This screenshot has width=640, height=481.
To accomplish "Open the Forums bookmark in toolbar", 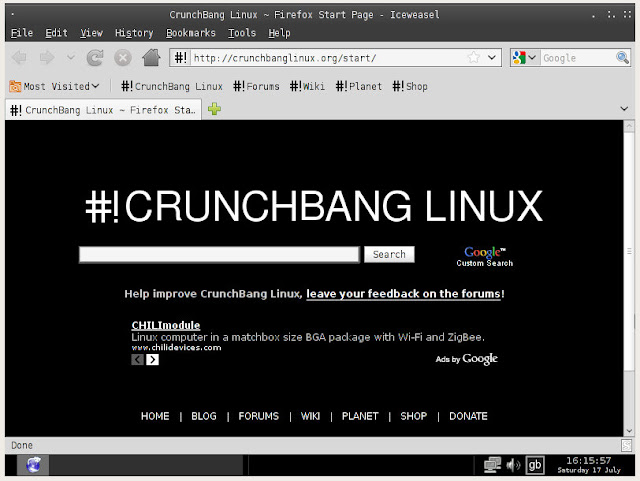I will (x=256, y=87).
